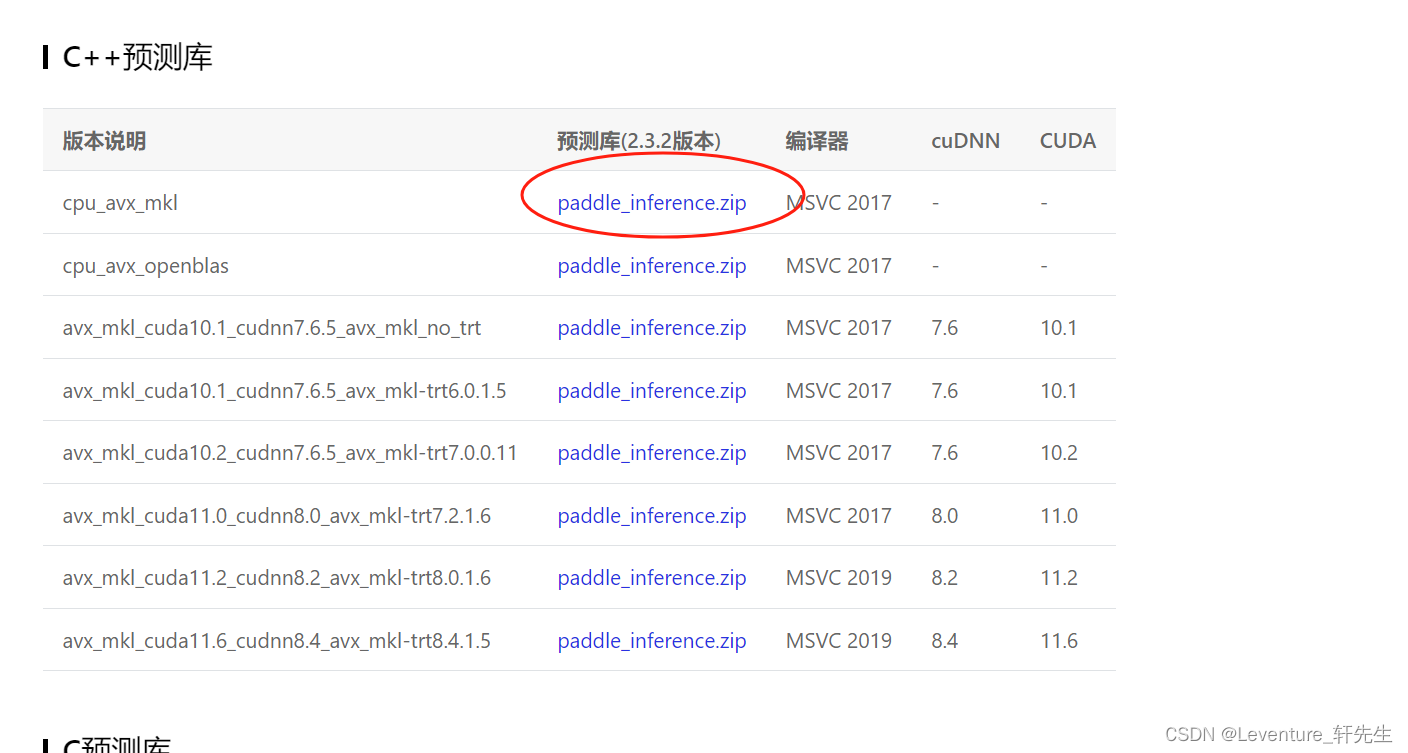
Task: Open paddle_inference.zip link in avx_mkl_cuda10.1_cudnn7.6.5_avx_mkl_no_trt row
Action: coord(652,328)
